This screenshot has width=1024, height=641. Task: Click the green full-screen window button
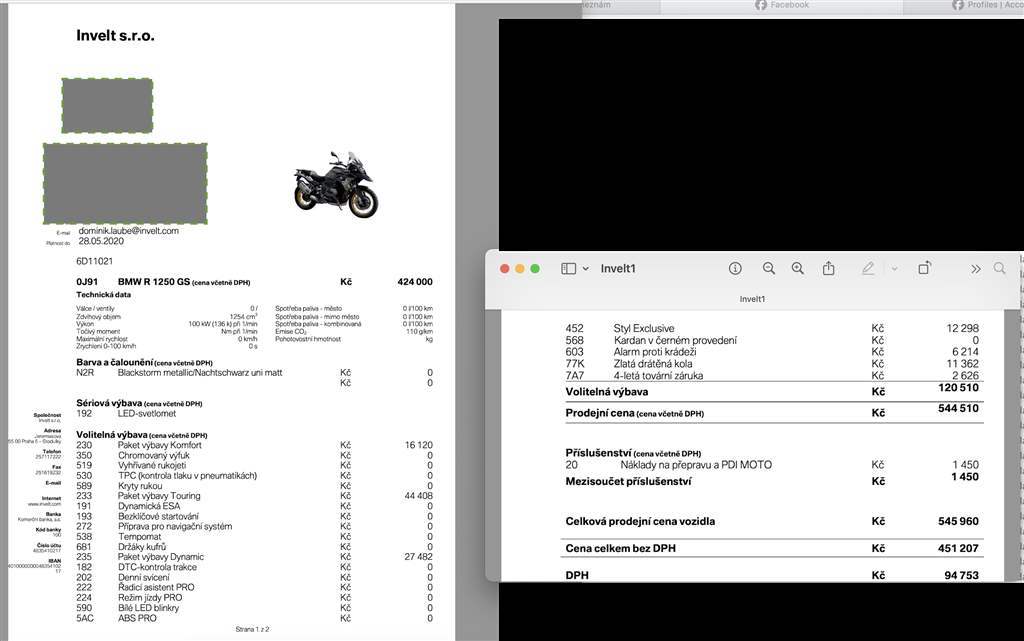click(535, 269)
